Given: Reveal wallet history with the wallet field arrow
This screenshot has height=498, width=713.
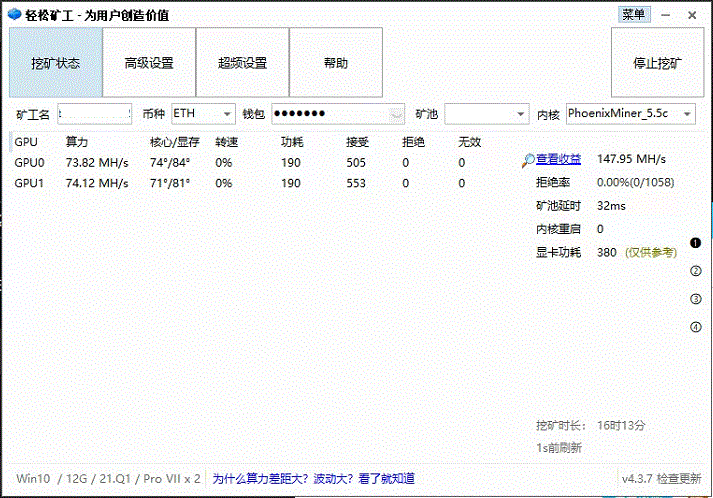Looking at the screenshot, I should coord(396,114).
